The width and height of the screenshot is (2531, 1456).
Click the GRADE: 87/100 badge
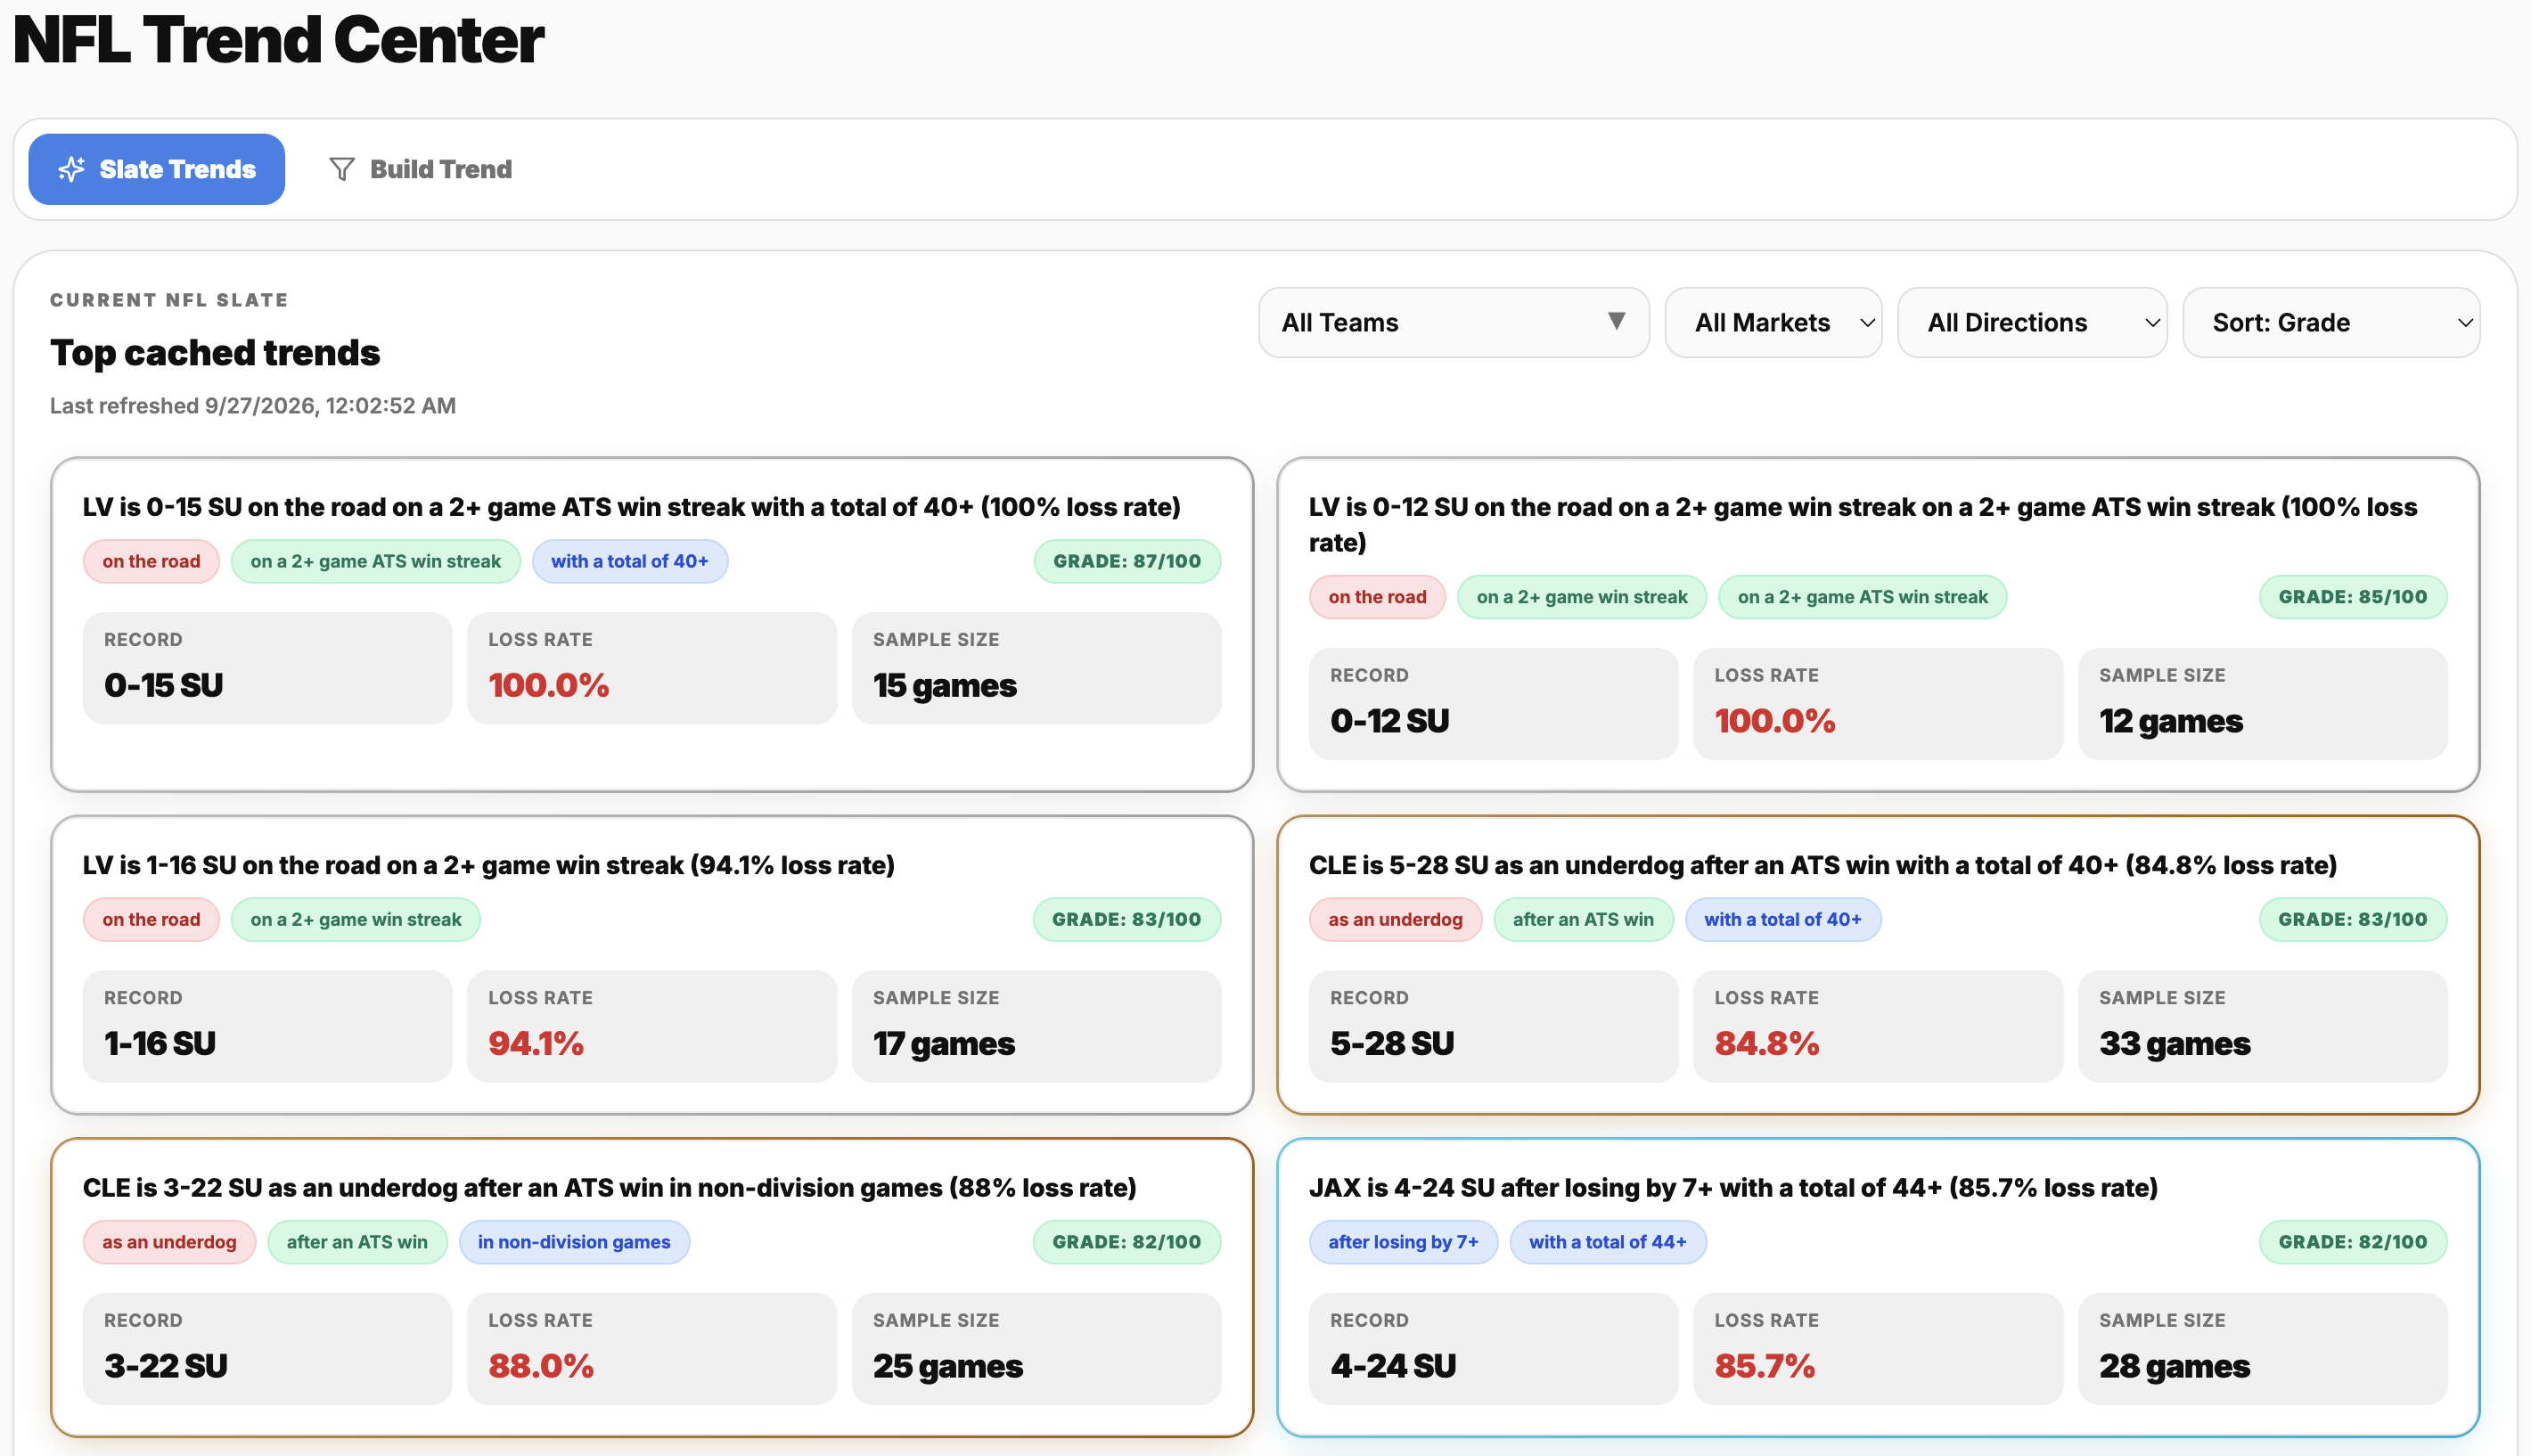click(1127, 561)
